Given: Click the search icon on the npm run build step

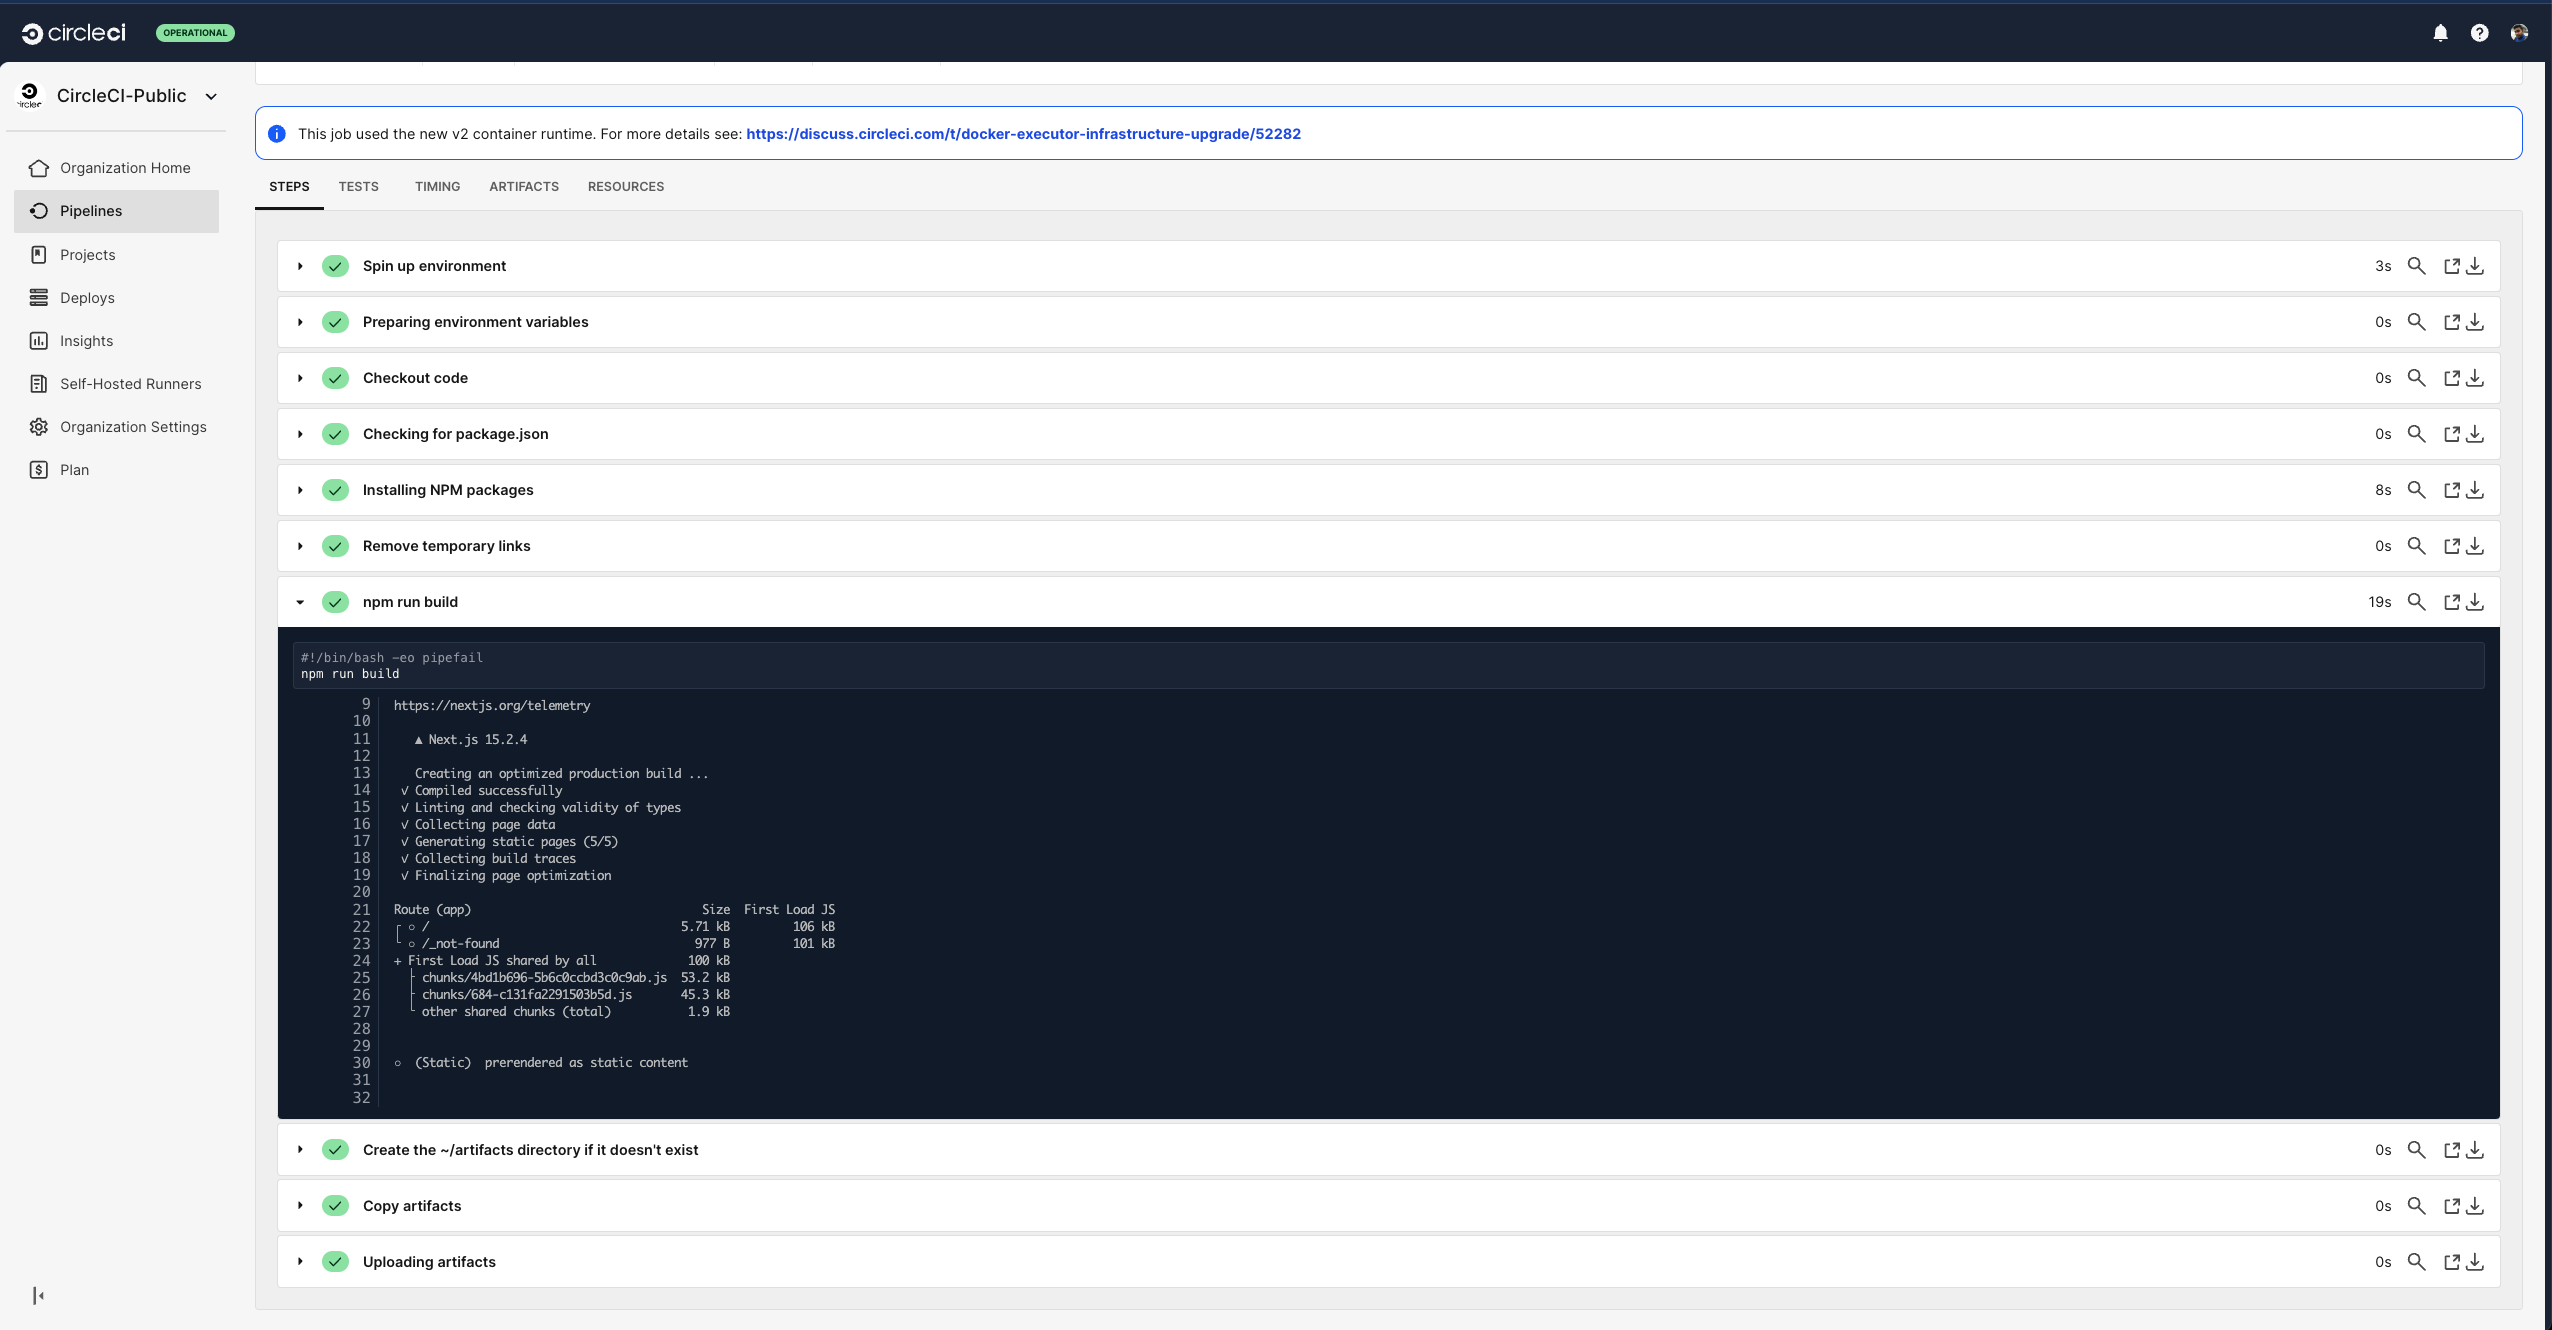Looking at the screenshot, I should coord(2416,602).
